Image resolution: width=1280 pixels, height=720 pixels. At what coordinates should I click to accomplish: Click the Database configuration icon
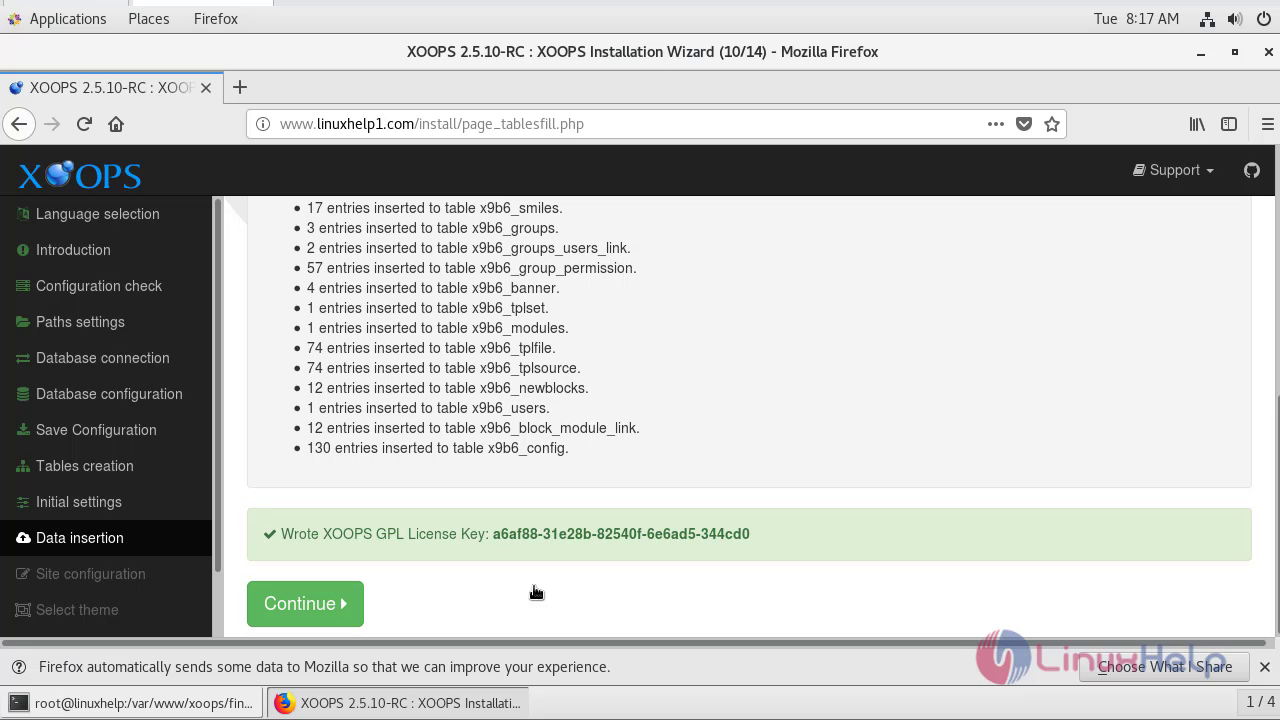tap(23, 394)
